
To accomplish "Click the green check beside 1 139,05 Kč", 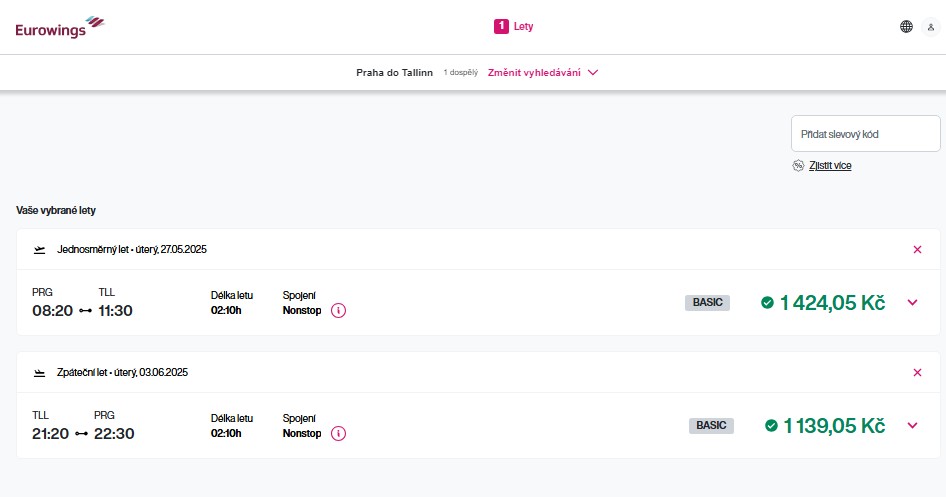I will point(771,426).
